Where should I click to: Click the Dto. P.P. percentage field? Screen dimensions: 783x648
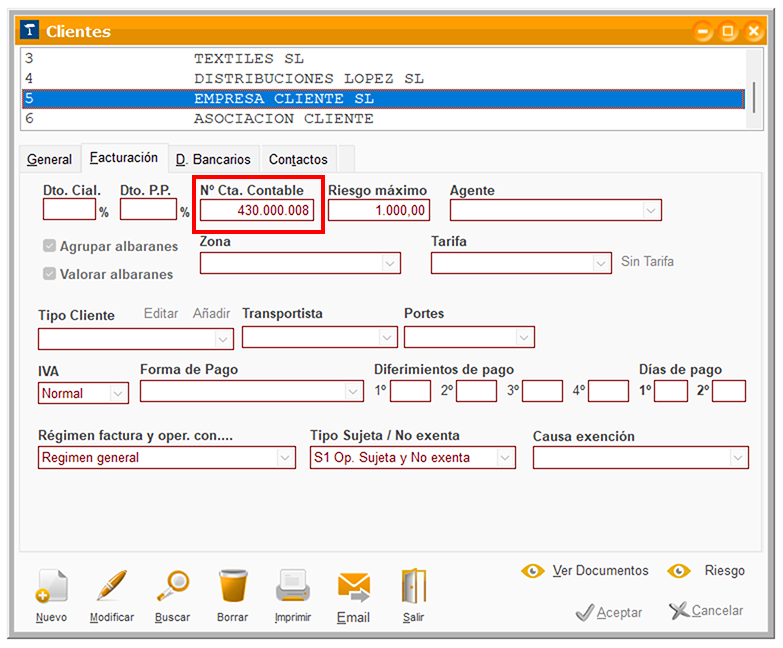(148, 209)
